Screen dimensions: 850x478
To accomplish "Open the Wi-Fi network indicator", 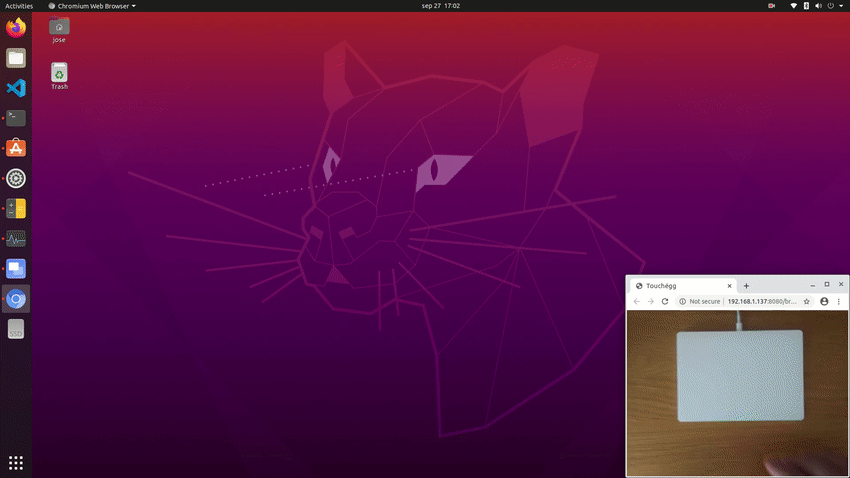I will tap(794, 6).
